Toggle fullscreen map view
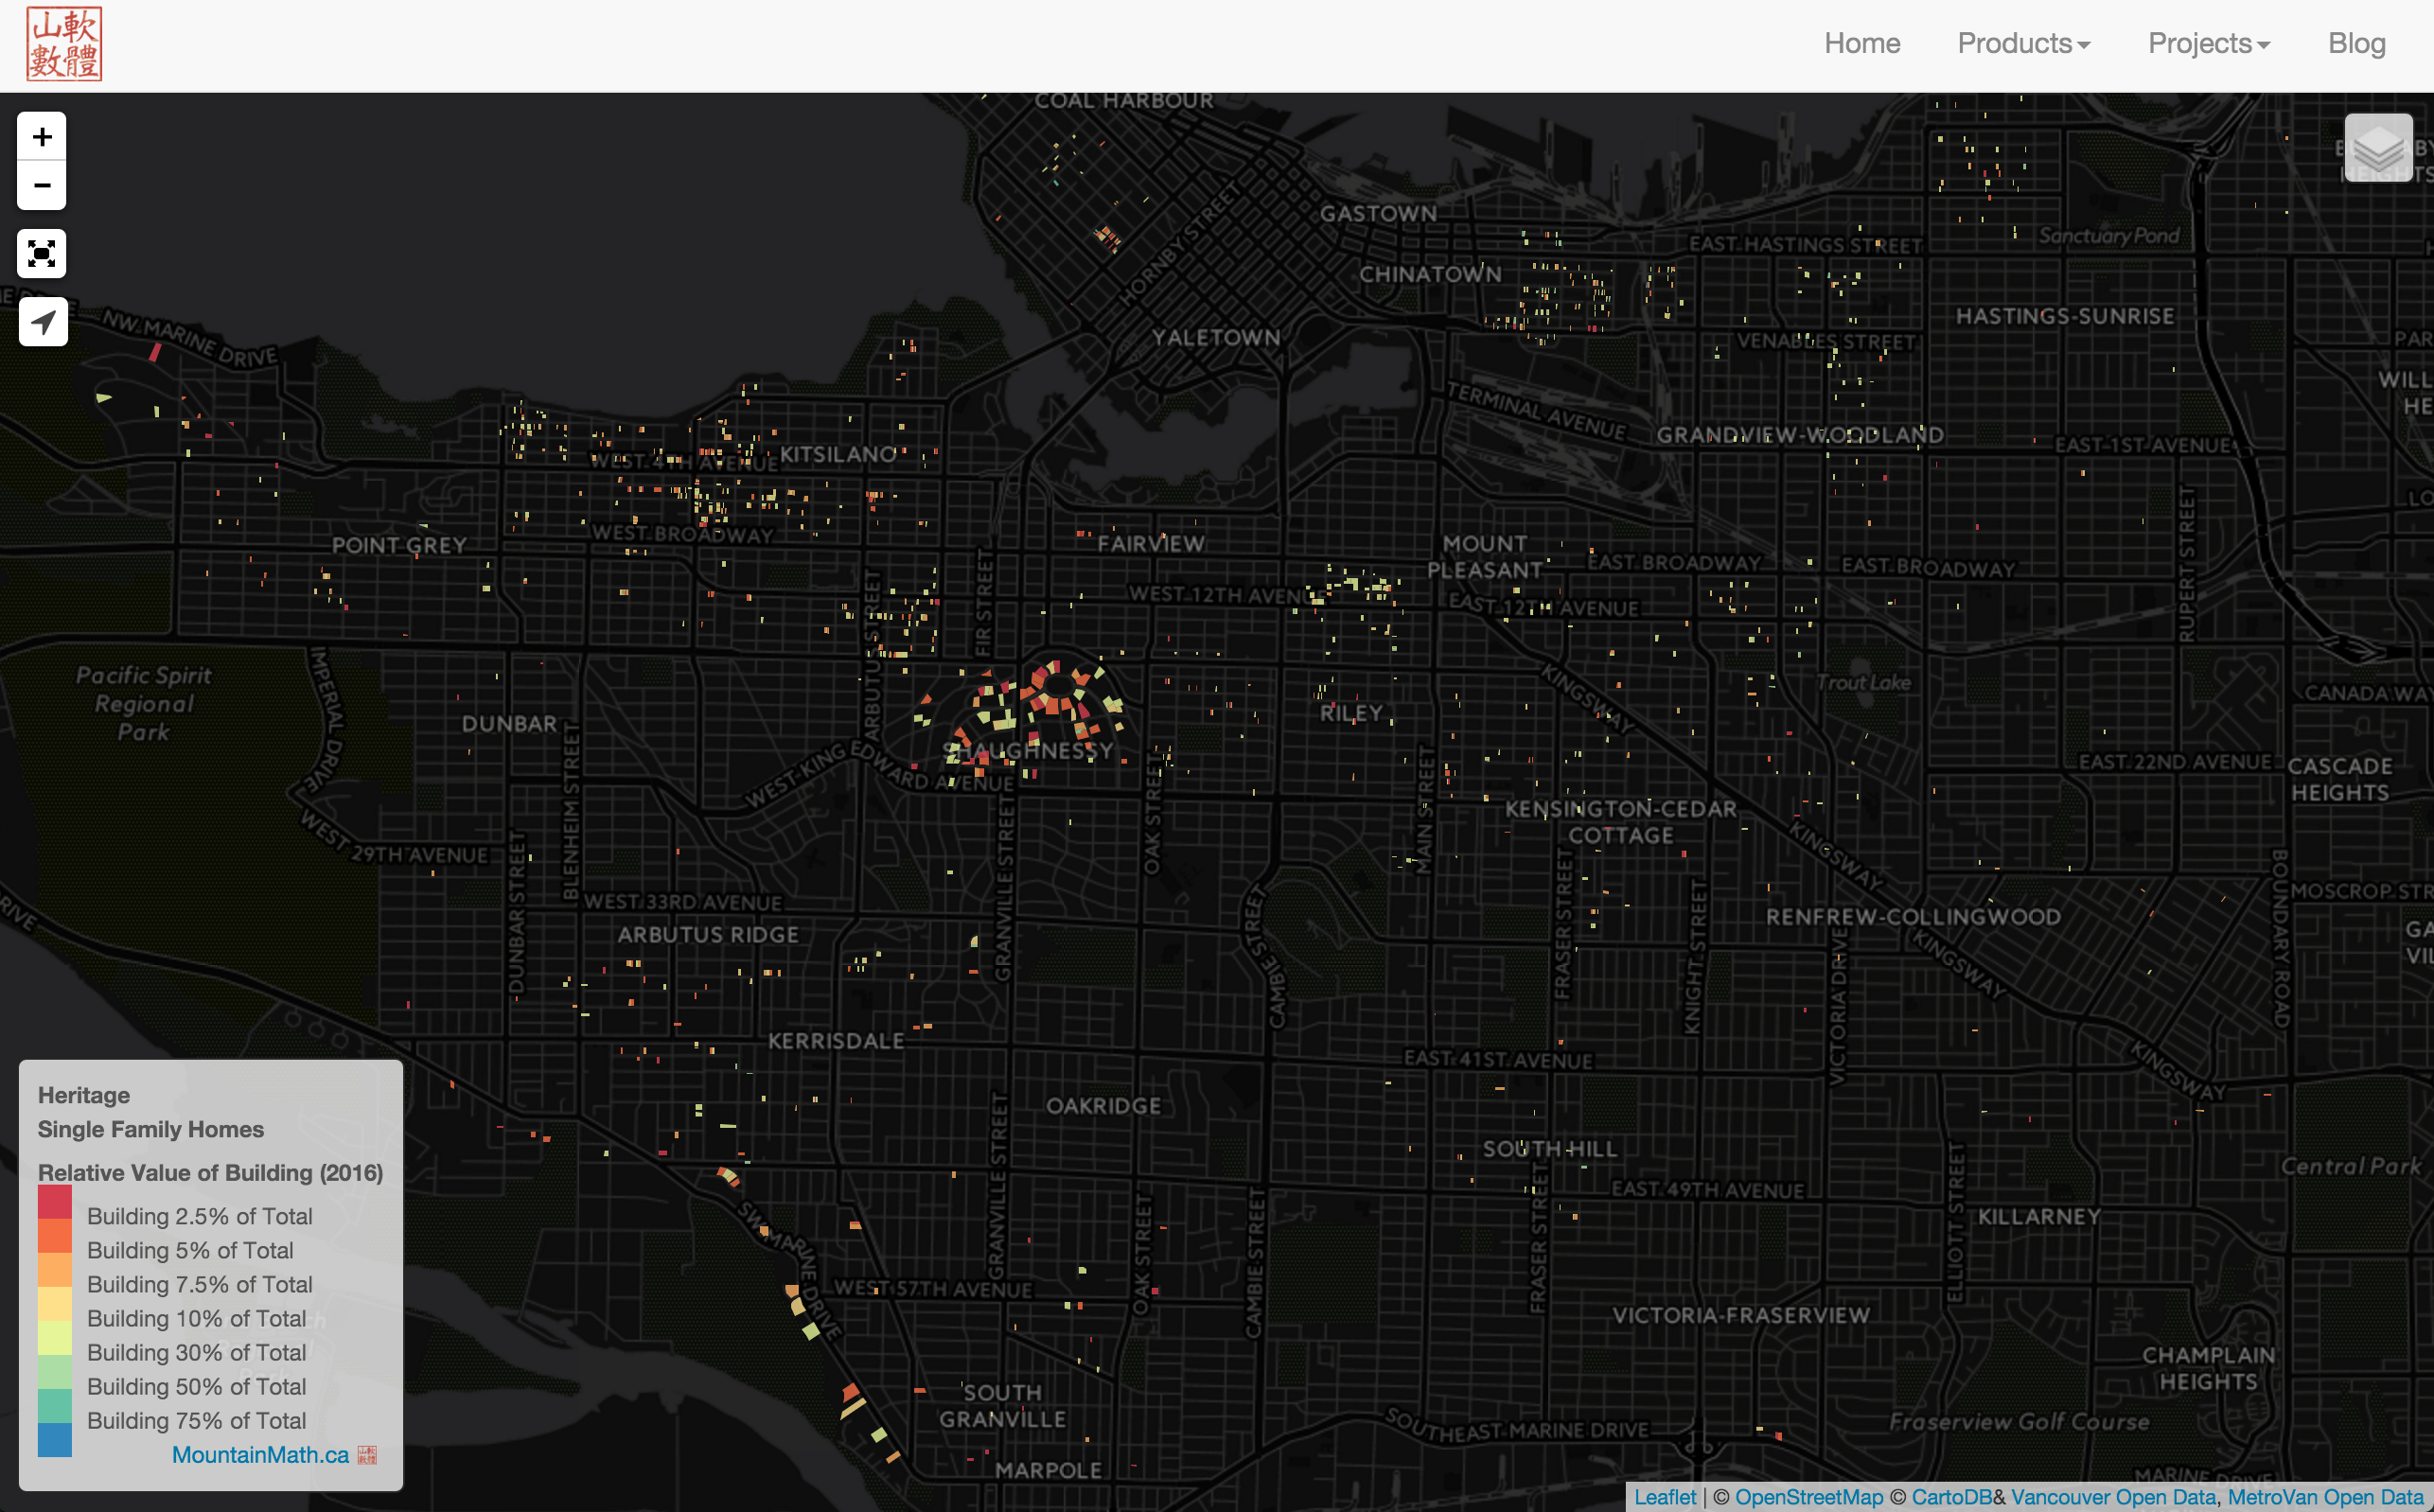Viewport: 2434px width, 1512px height. [x=42, y=254]
